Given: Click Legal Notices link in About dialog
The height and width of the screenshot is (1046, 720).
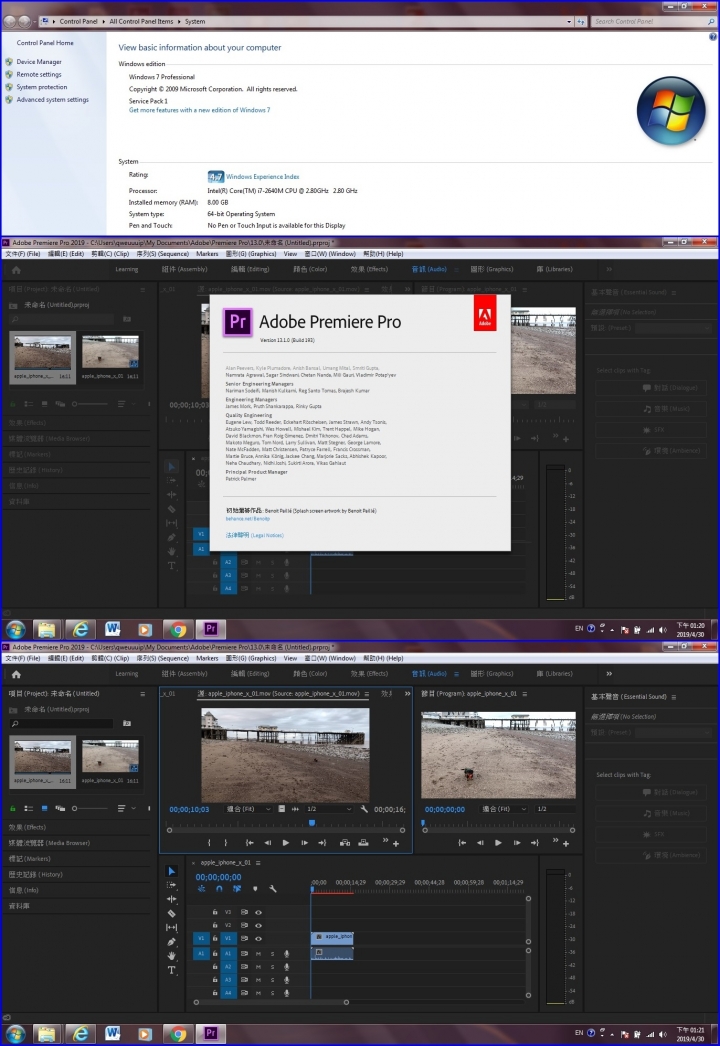Looking at the screenshot, I should [x=254, y=535].
